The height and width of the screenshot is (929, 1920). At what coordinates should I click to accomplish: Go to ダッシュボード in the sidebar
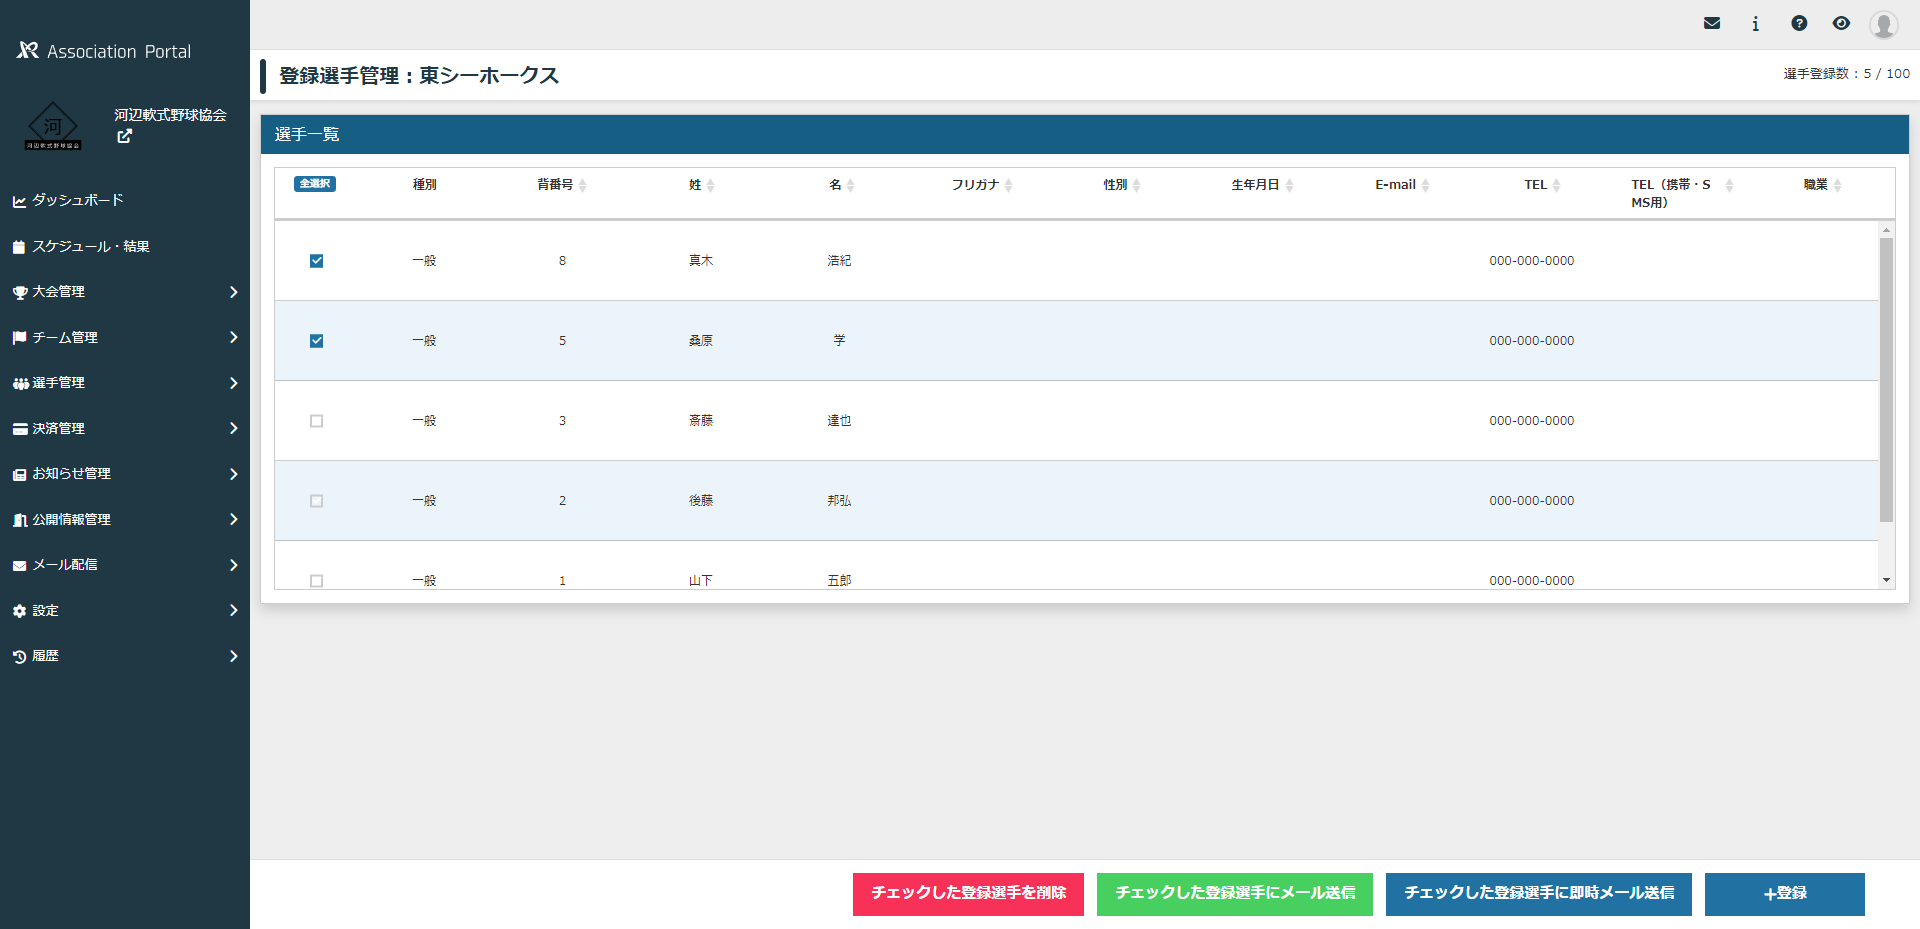78,200
